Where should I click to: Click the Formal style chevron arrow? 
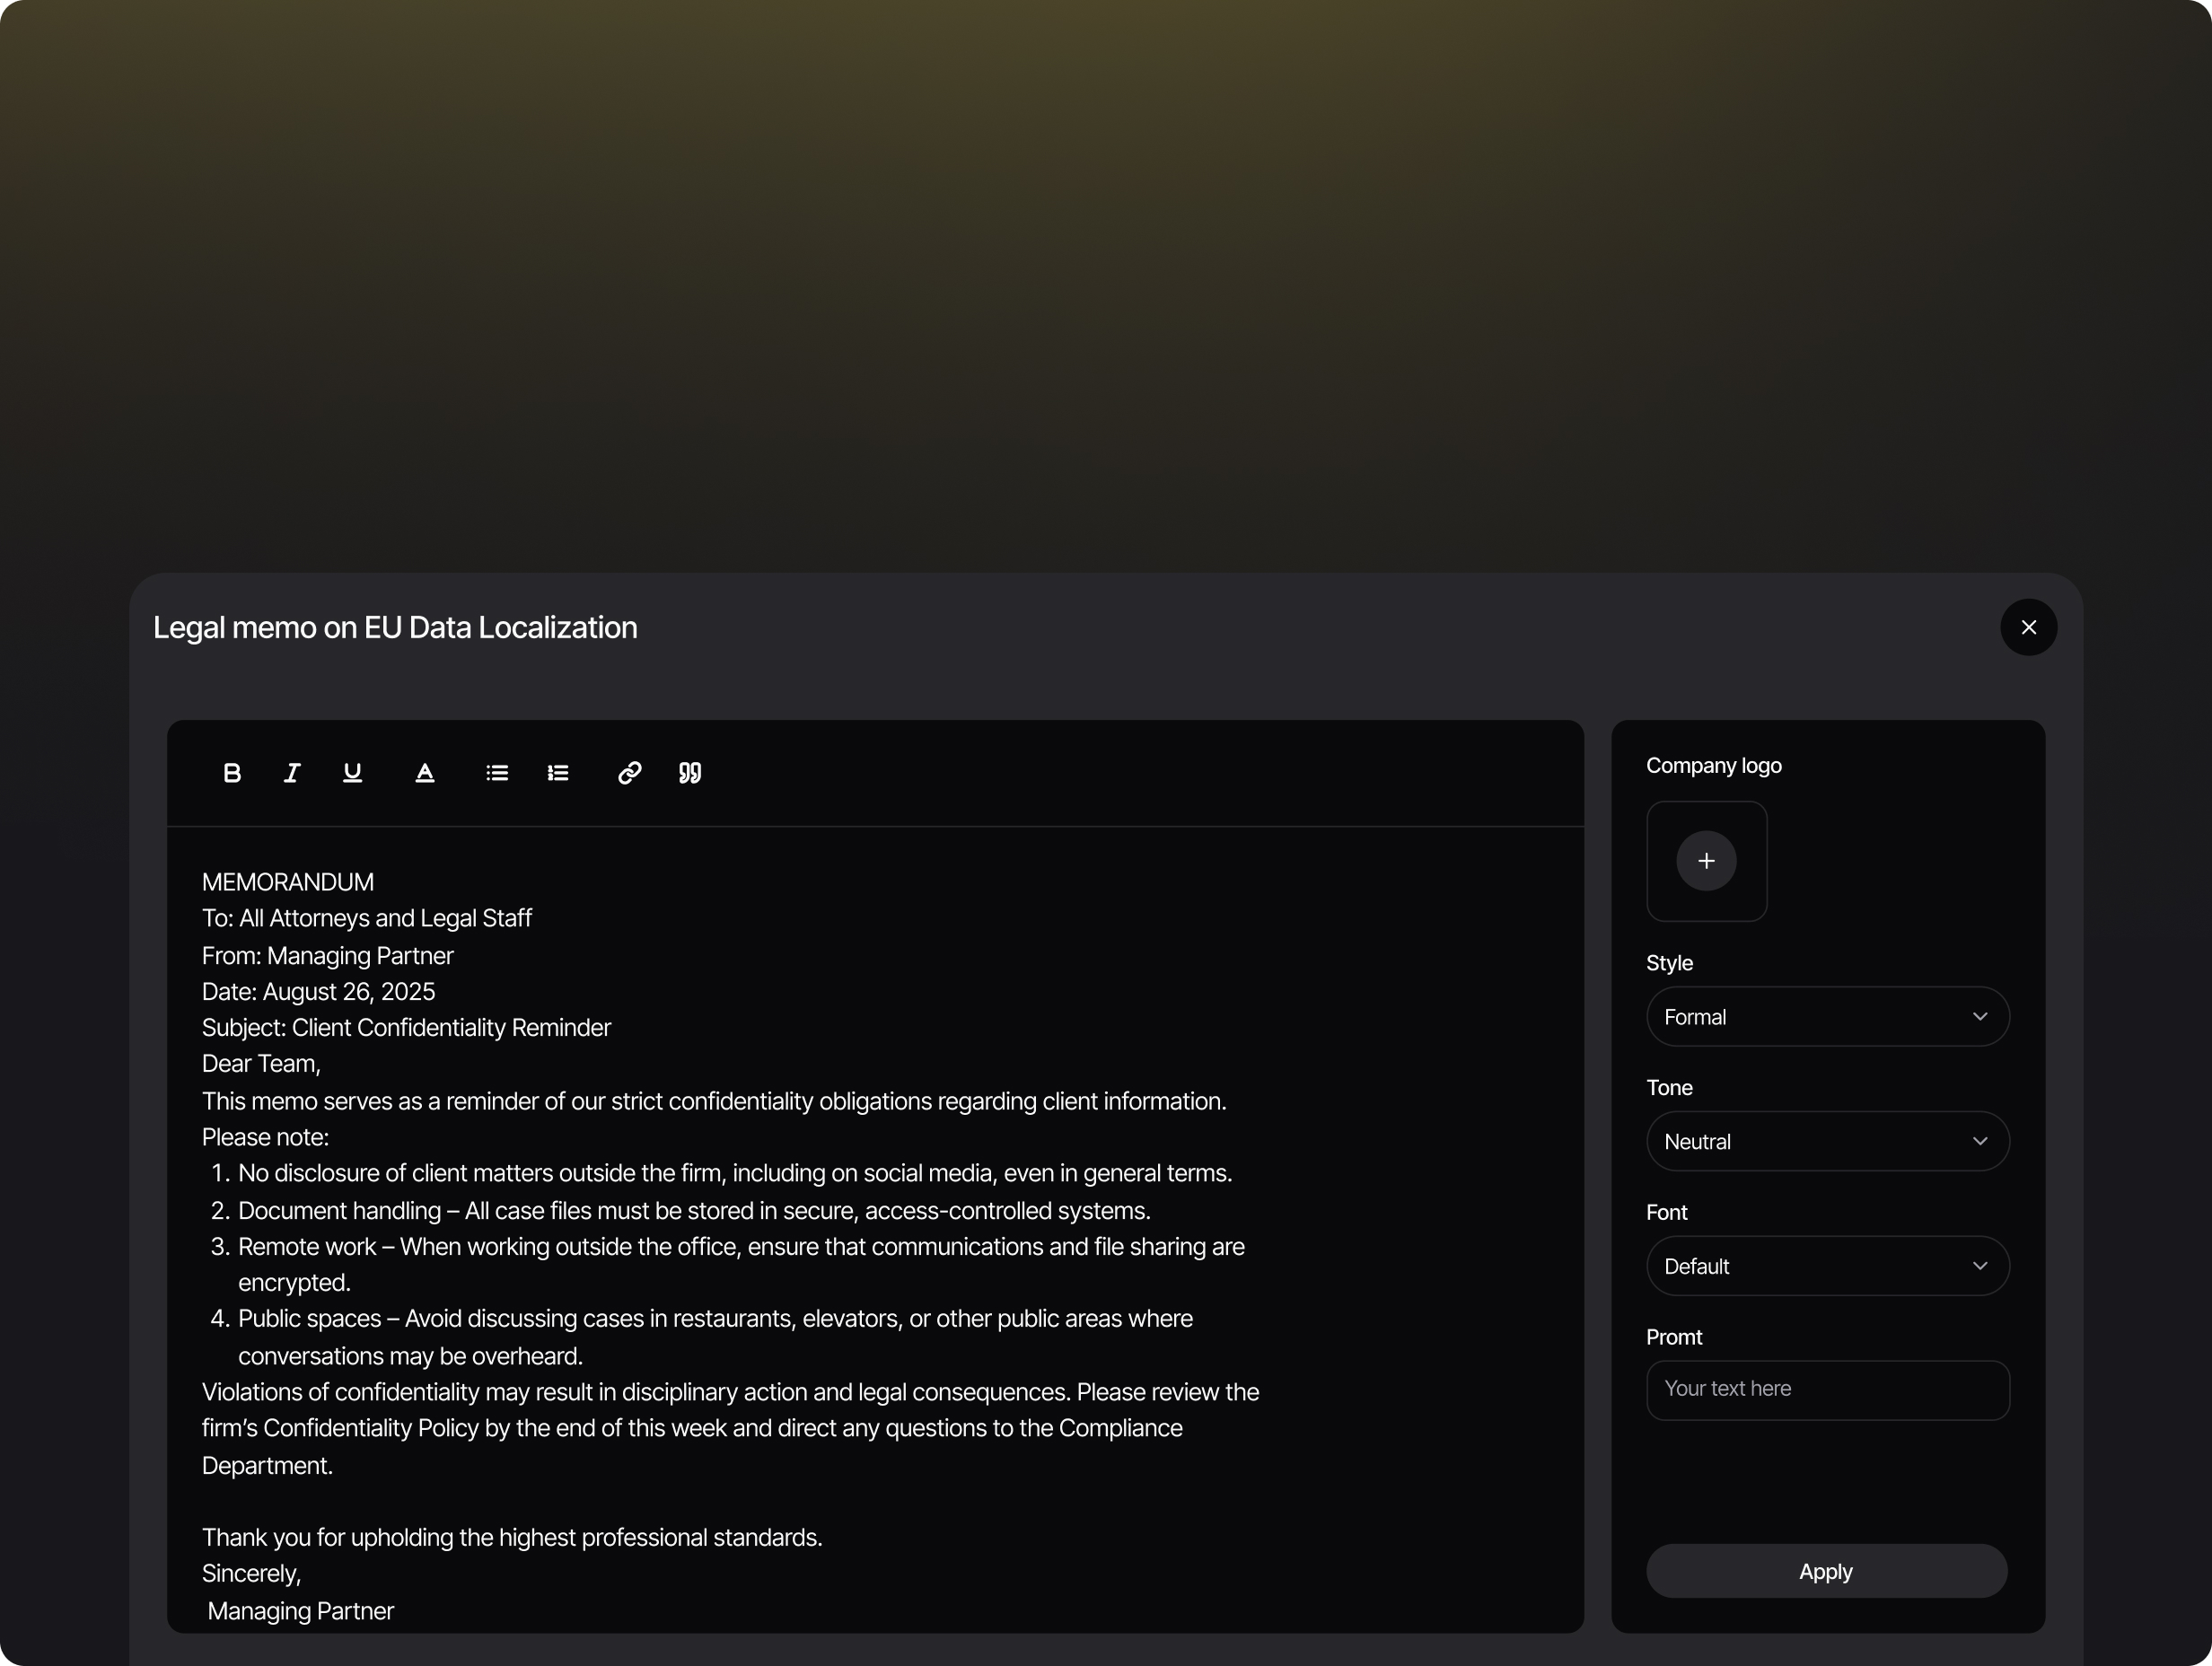1979,1017
